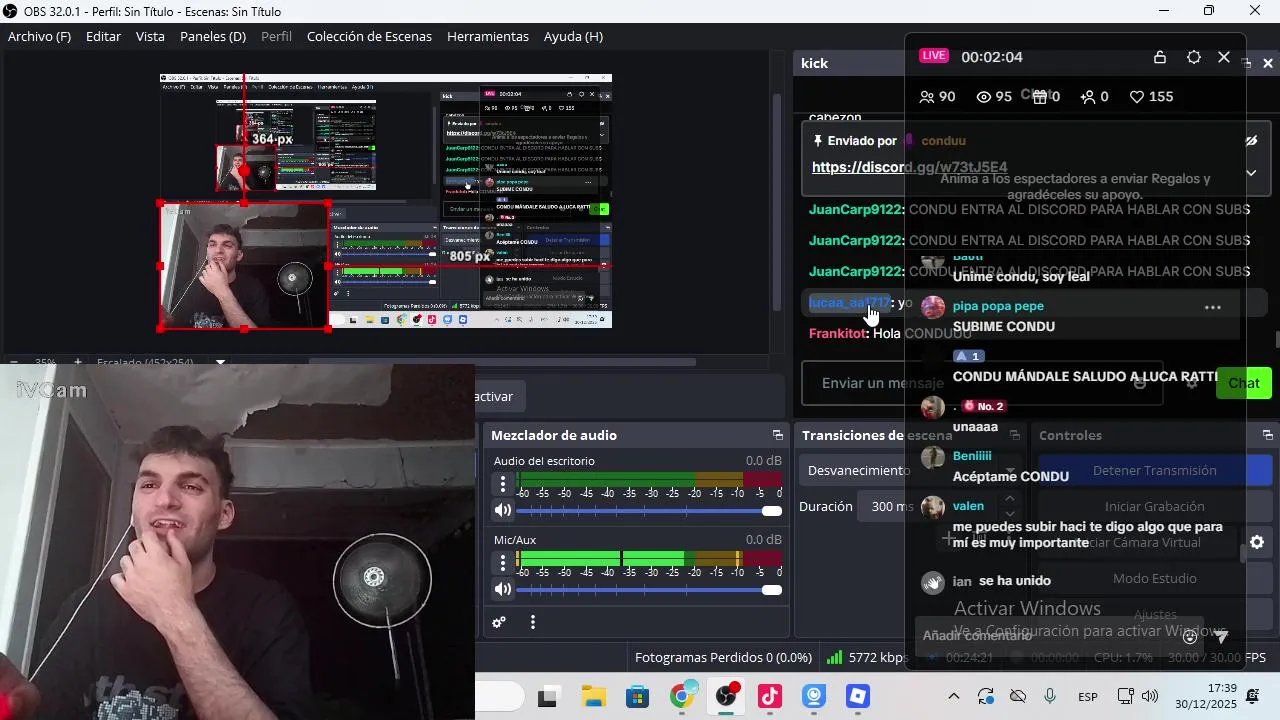Open the Paneles (D) menu
The image size is (1280, 720).
click(213, 36)
